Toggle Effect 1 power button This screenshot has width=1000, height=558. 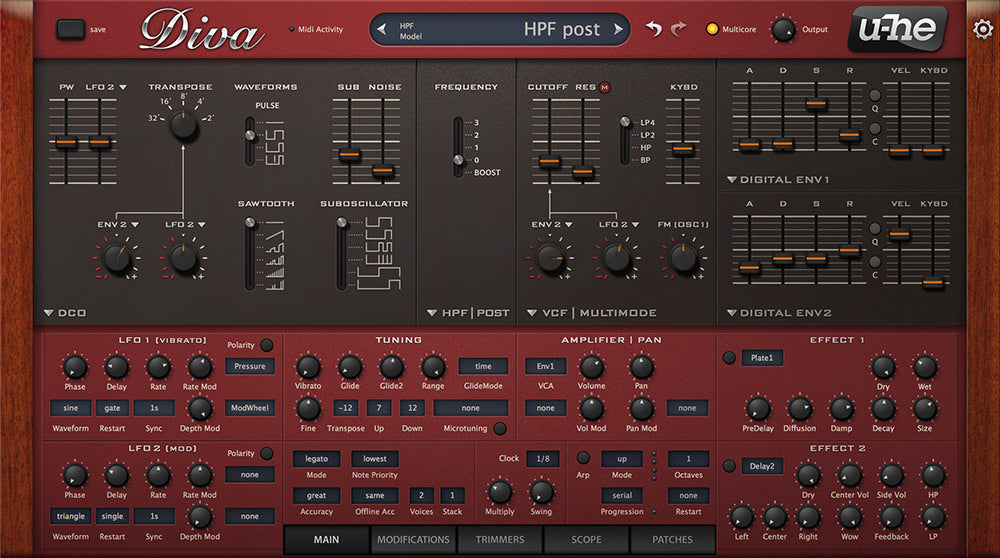point(729,357)
